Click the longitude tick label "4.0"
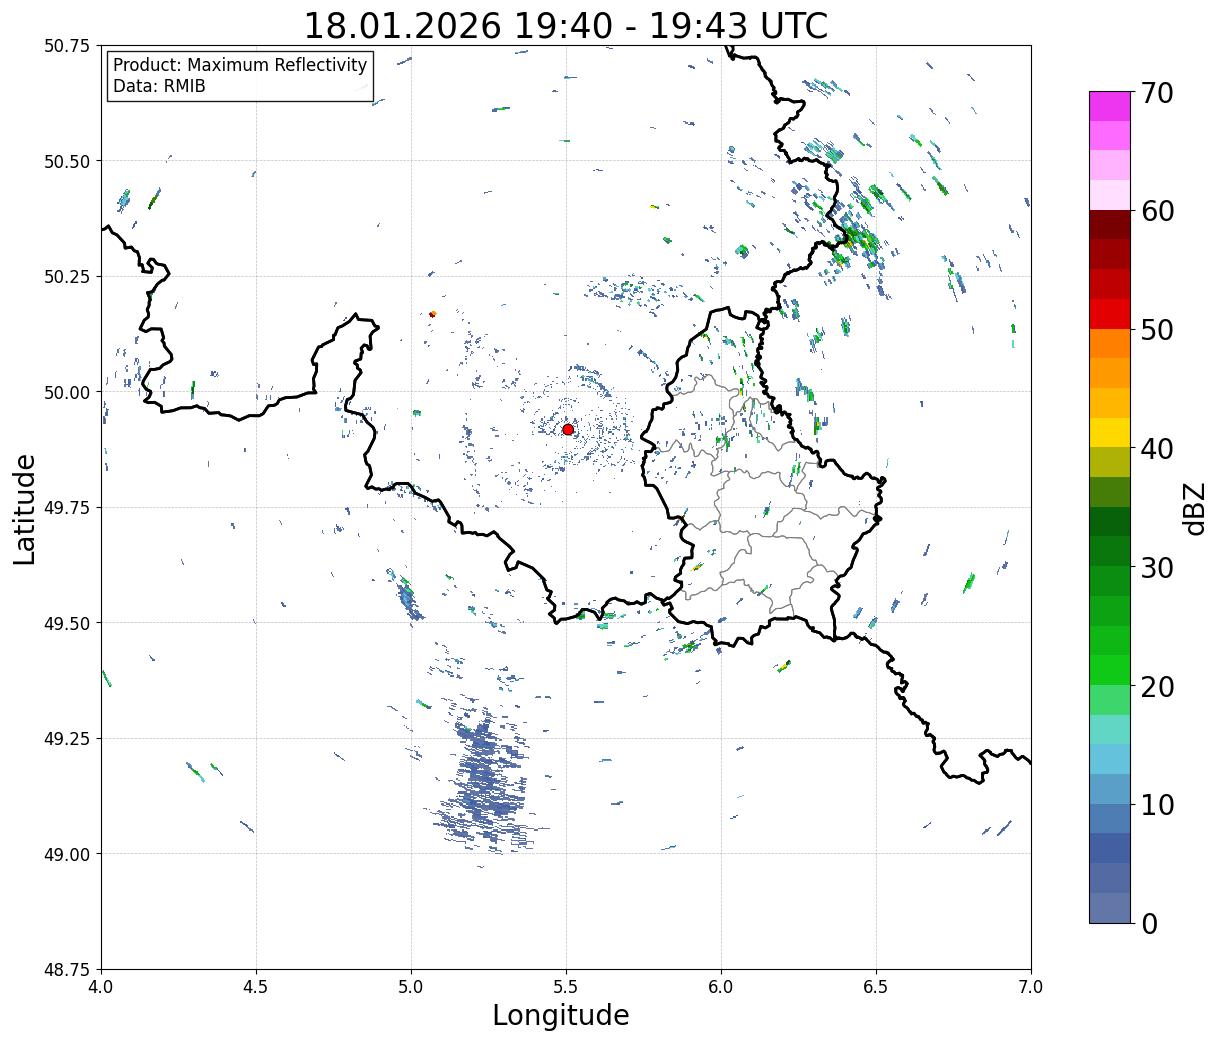The width and height of the screenshot is (1219, 1040). pyautogui.click(x=101, y=987)
